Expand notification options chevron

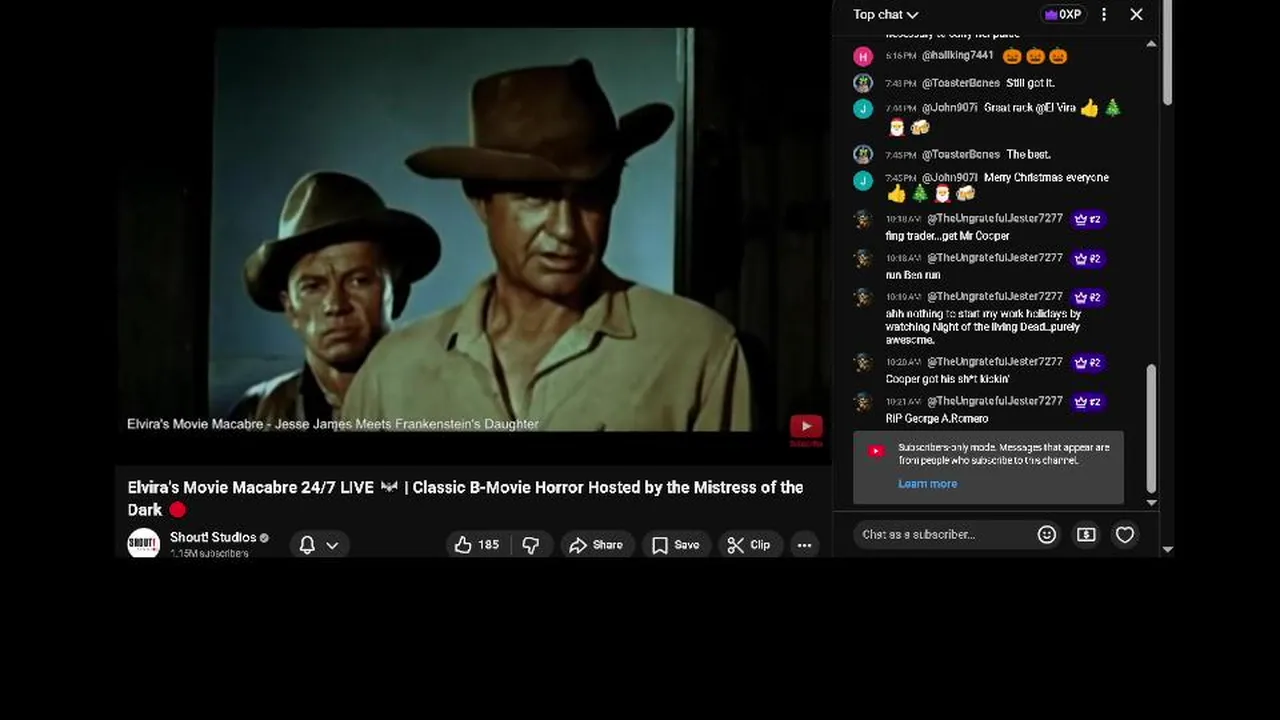tap(332, 545)
